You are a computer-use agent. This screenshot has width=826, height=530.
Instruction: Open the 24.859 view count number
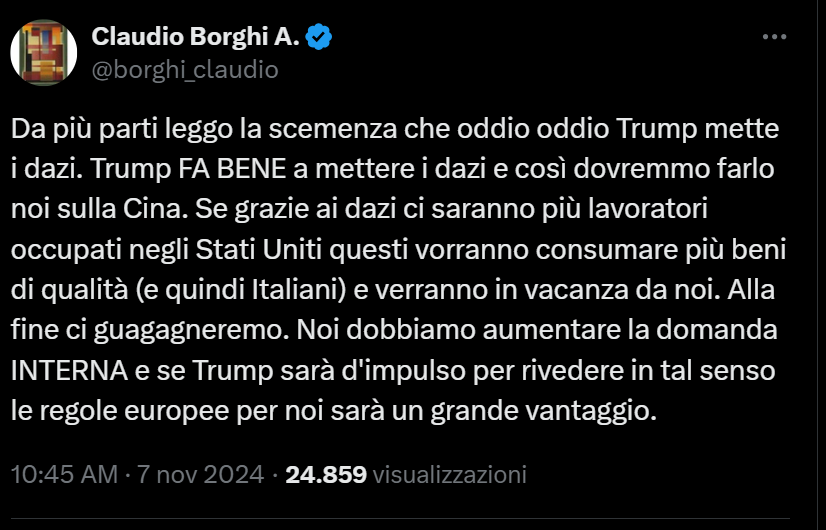point(326,473)
